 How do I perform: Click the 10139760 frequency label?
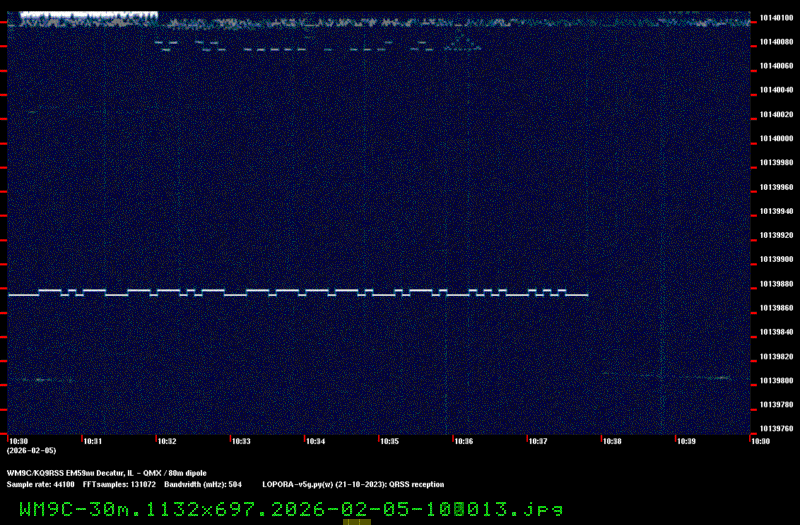(x=776, y=429)
